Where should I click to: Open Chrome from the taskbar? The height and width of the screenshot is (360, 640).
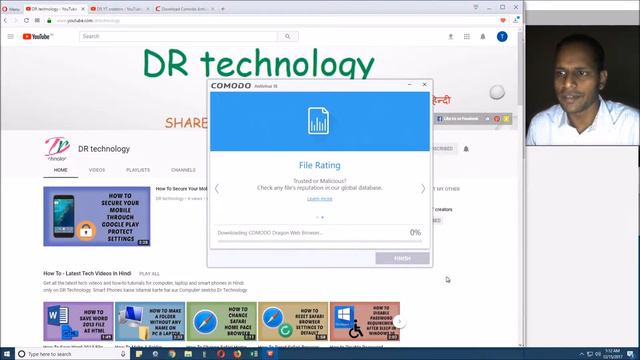[172, 354]
